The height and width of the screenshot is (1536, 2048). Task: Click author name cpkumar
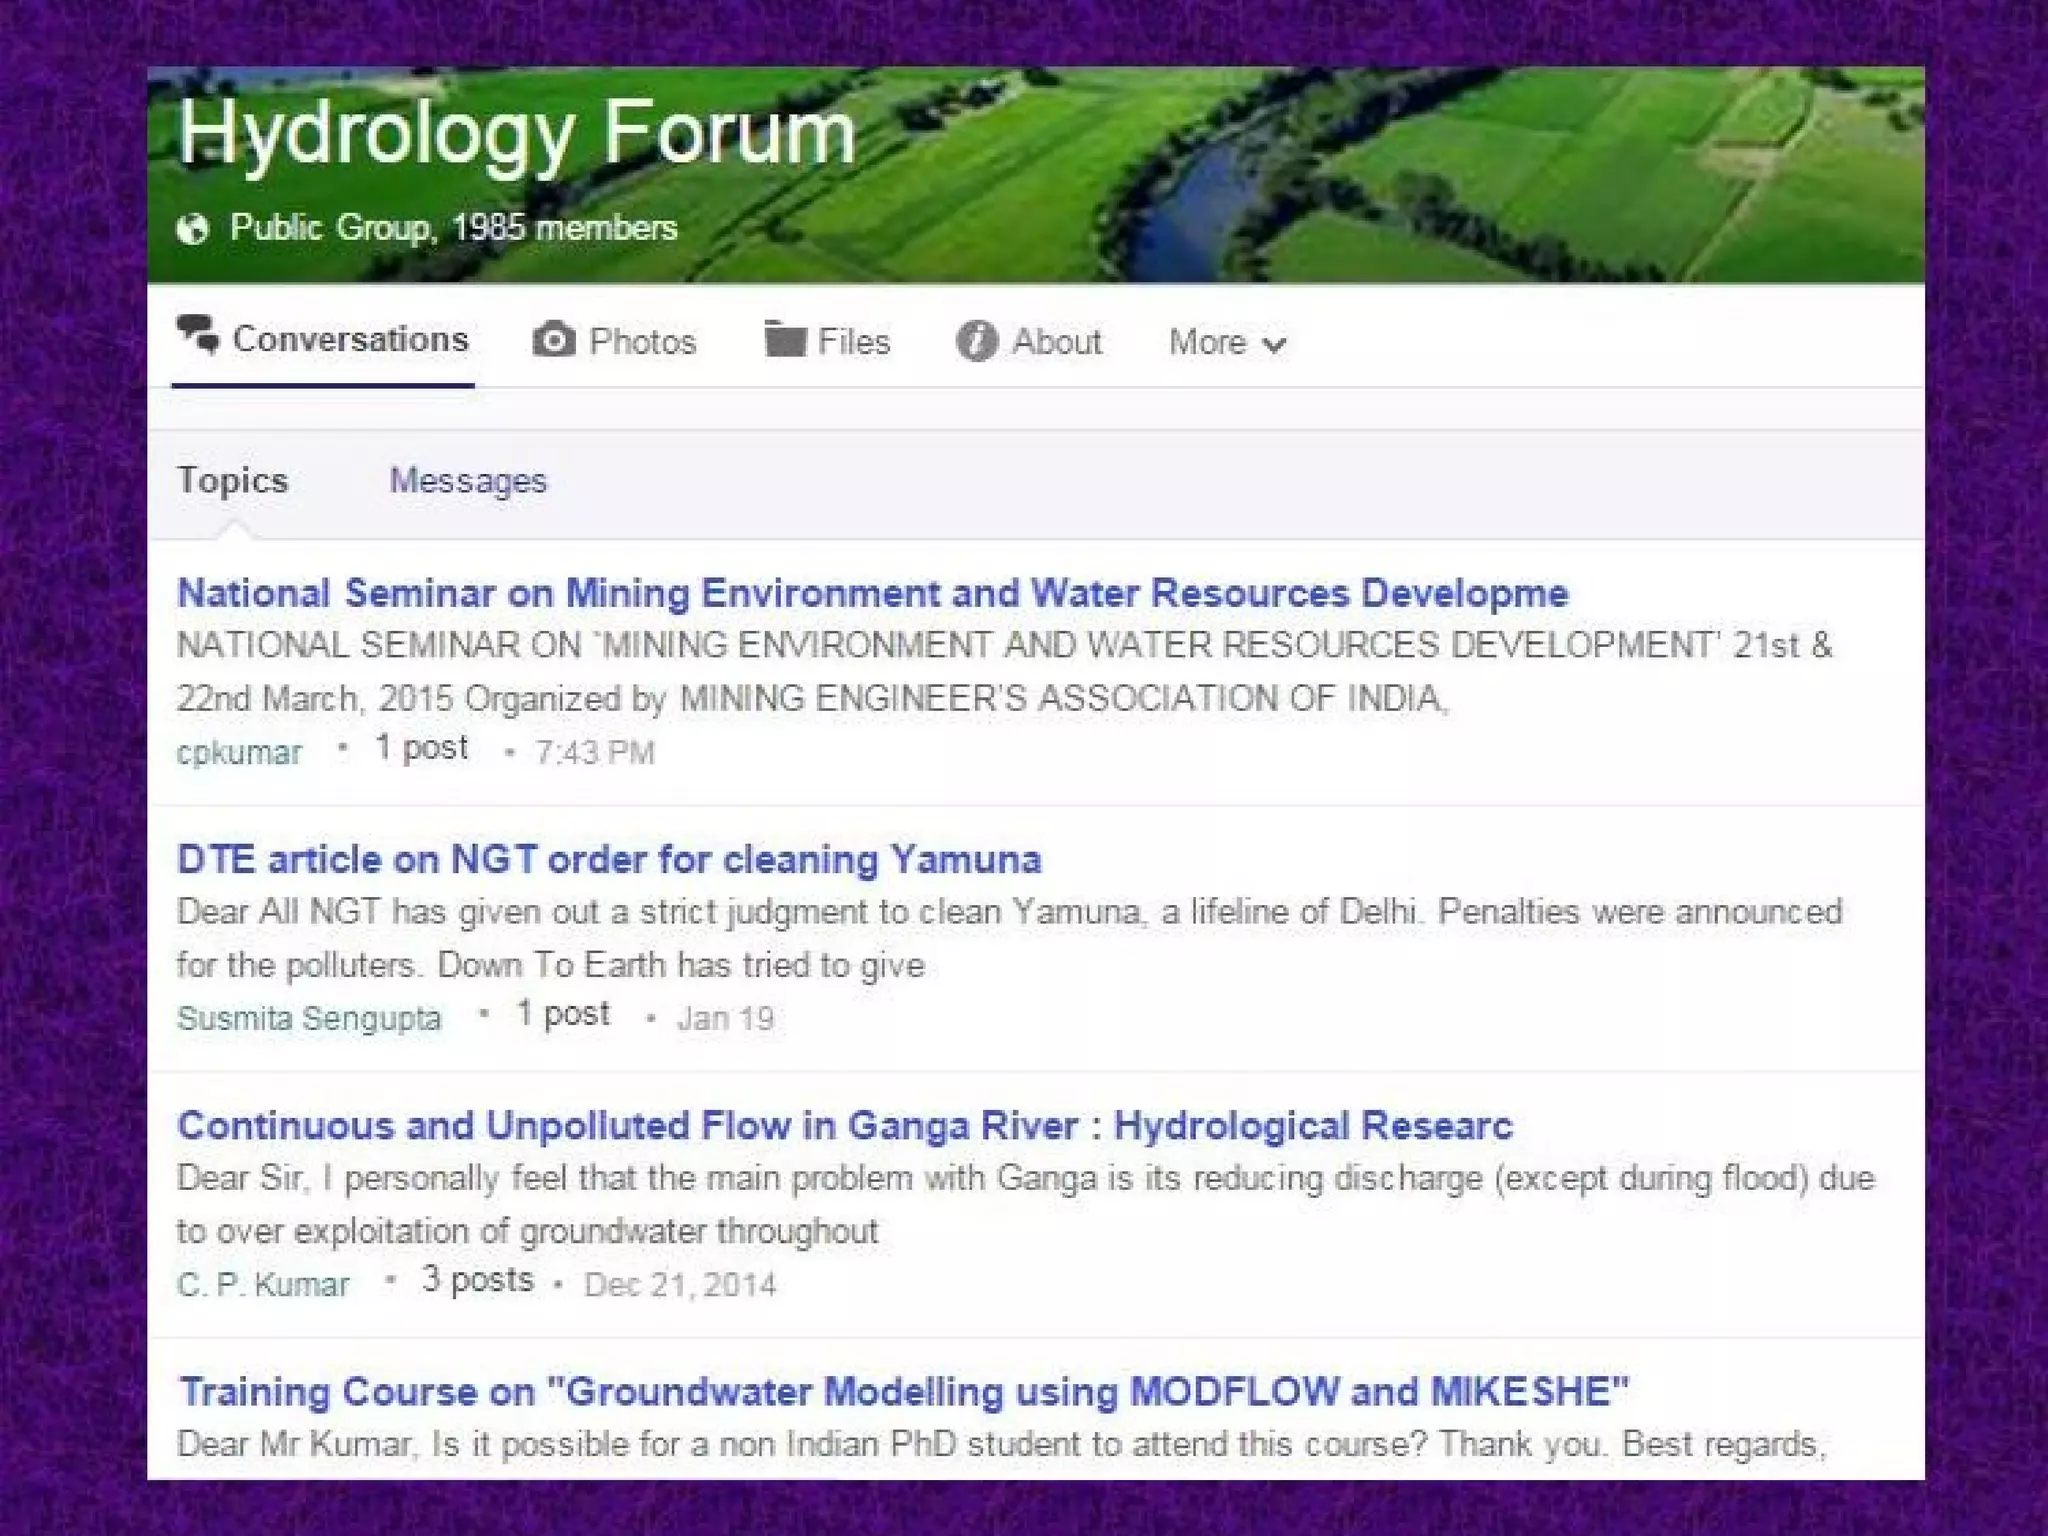pyautogui.click(x=239, y=752)
